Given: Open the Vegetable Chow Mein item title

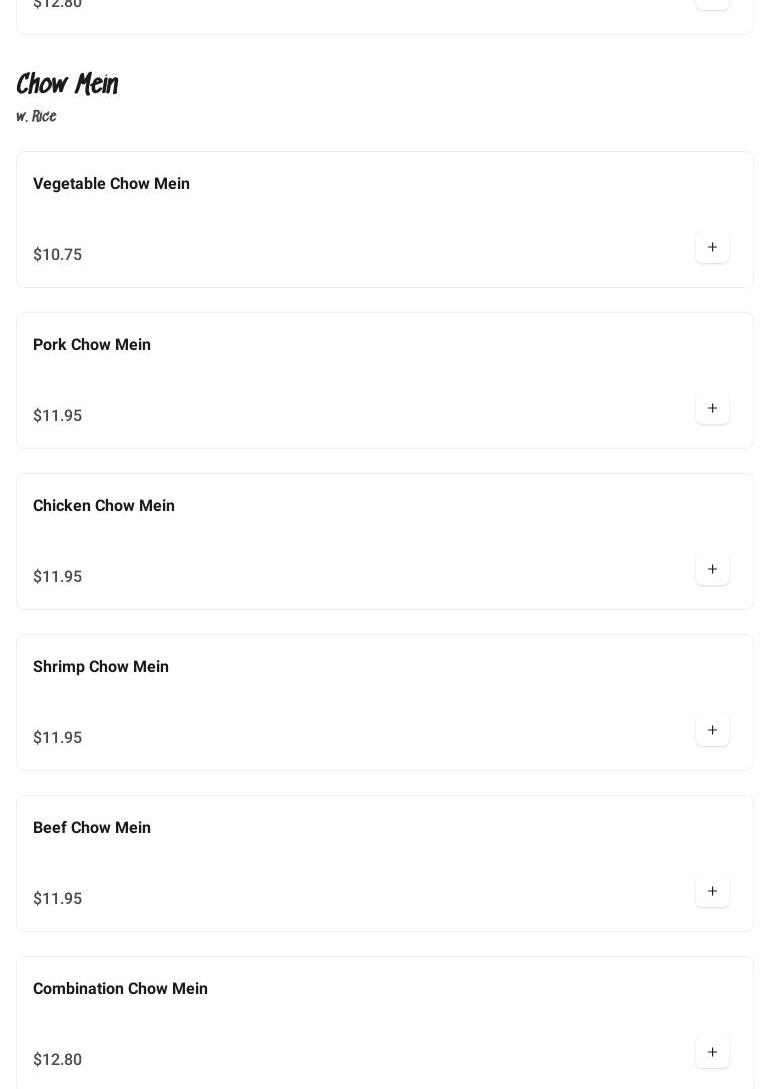Looking at the screenshot, I should [111, 184].
